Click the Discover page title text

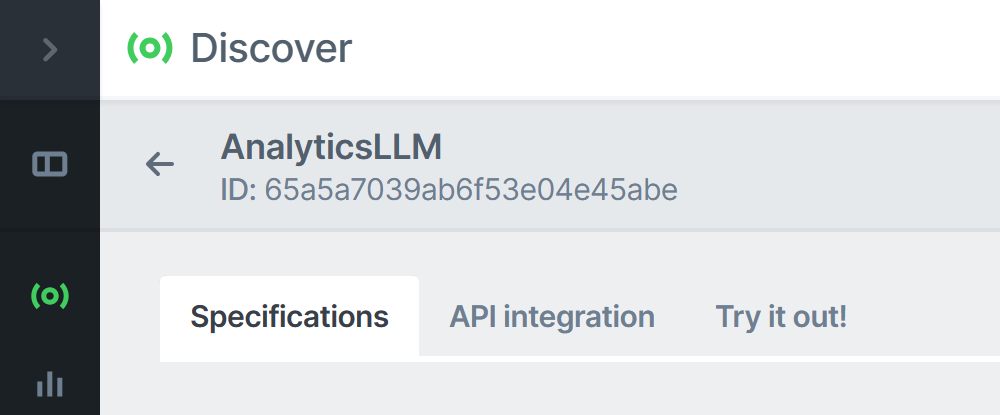pyautogui.click(x=271, y=48)
